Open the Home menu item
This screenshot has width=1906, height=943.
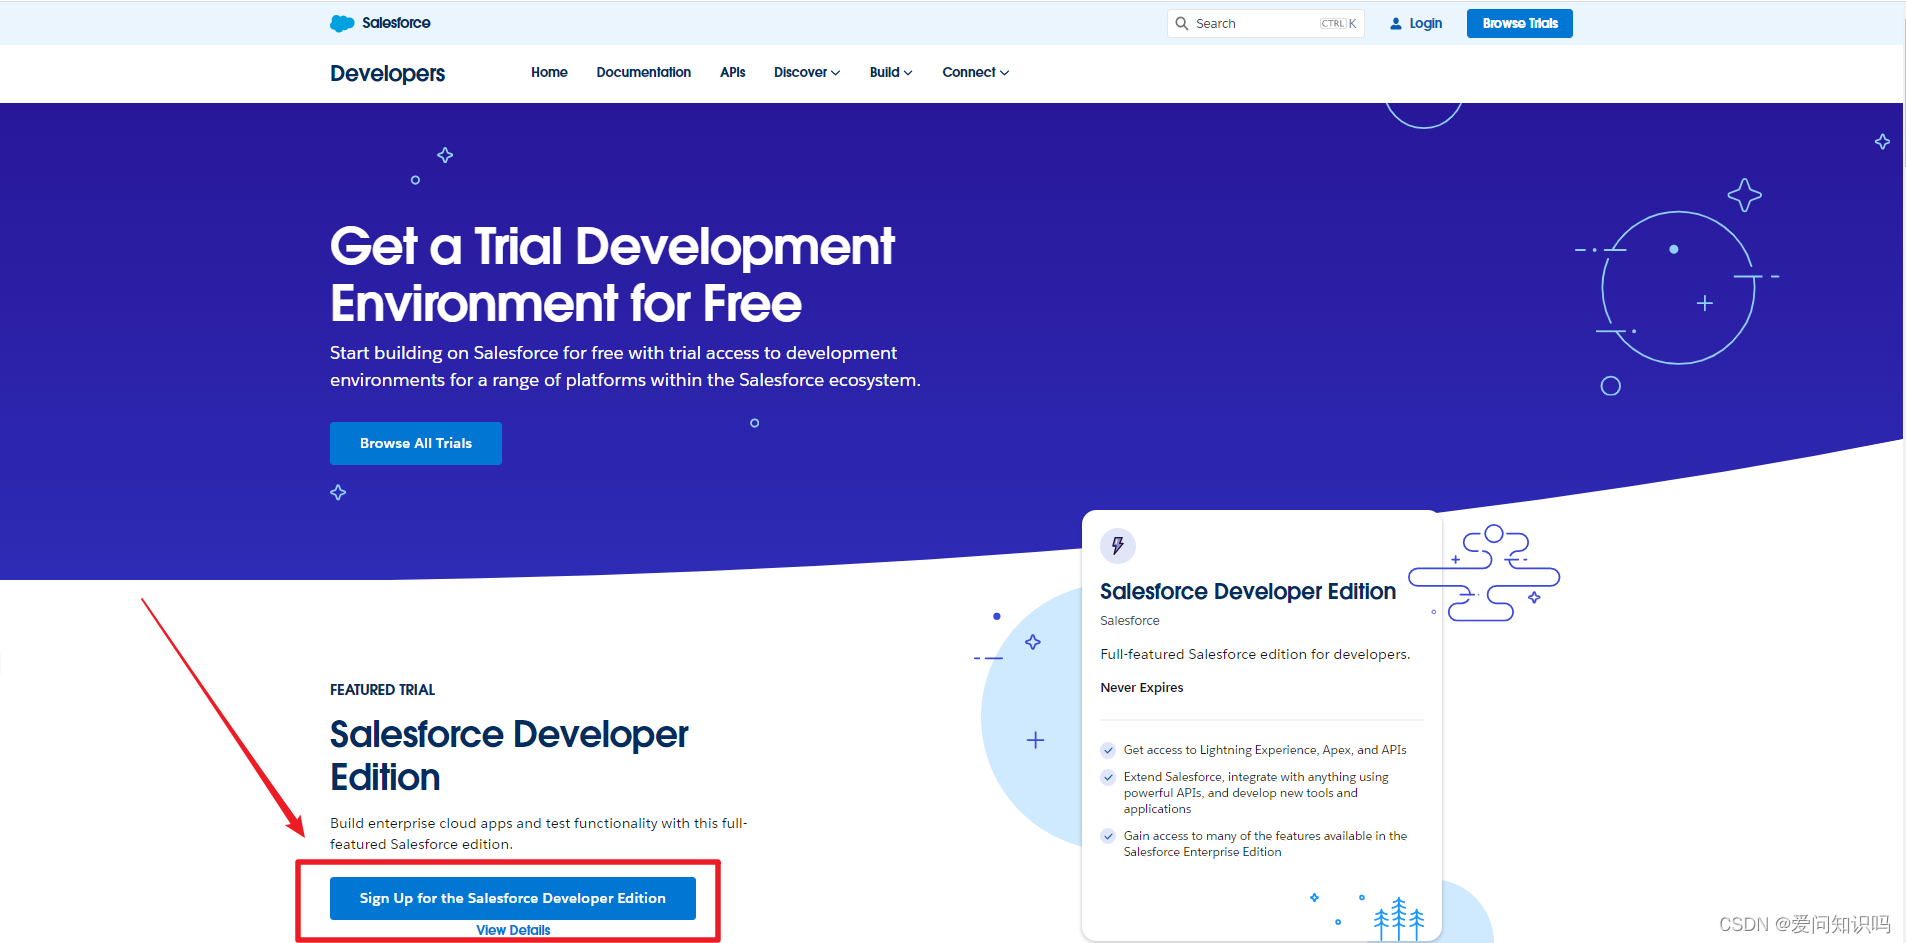tap(549, 72)
